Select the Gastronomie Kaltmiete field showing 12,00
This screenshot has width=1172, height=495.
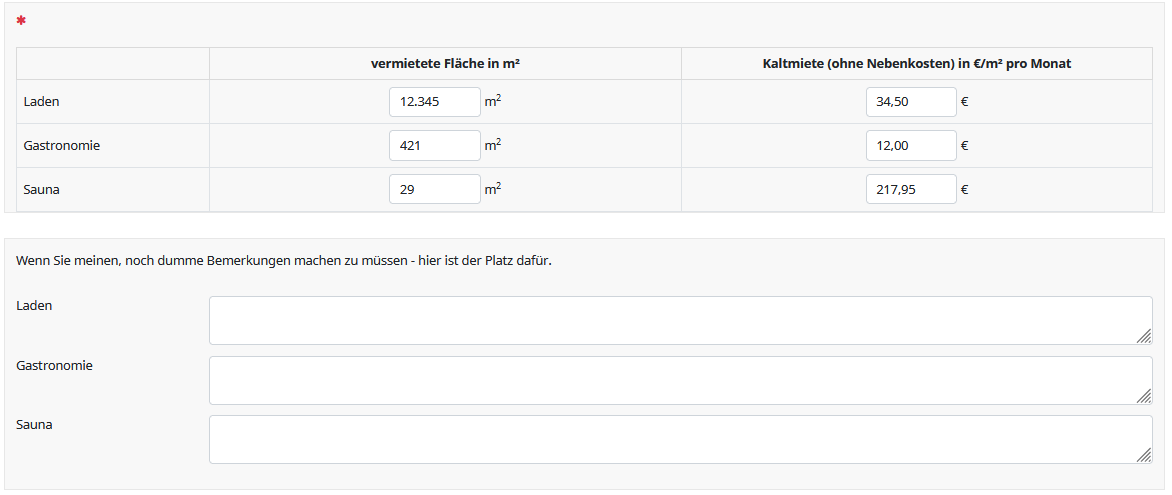tap(910, 146)
